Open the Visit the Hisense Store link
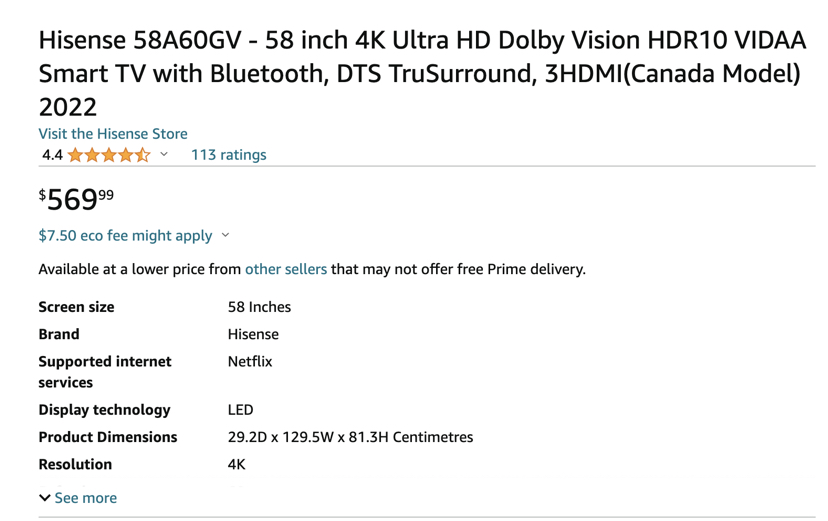828x521 pixels. pos(113,134)
